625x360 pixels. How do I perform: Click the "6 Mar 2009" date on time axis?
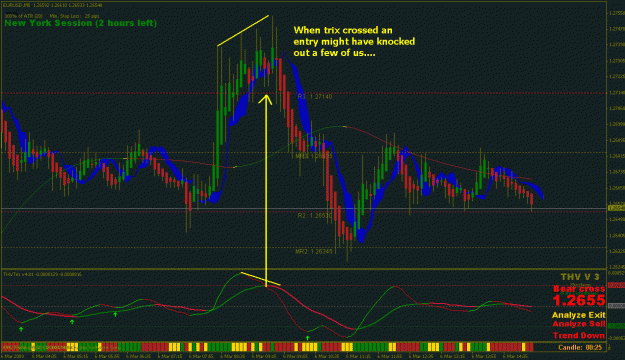pos(13,356)
